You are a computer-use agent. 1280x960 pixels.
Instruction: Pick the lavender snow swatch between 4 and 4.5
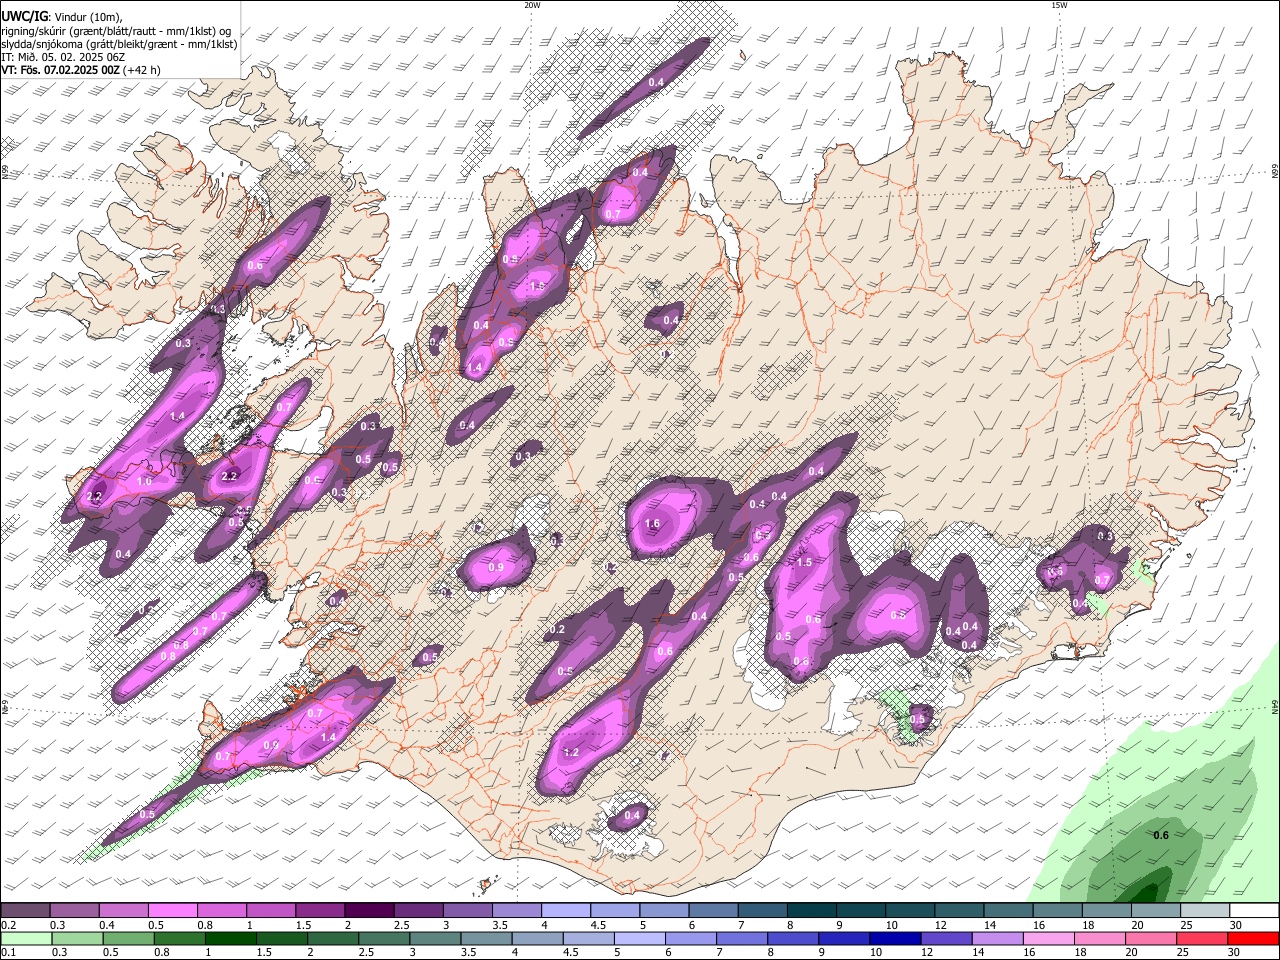pos(566,911)
